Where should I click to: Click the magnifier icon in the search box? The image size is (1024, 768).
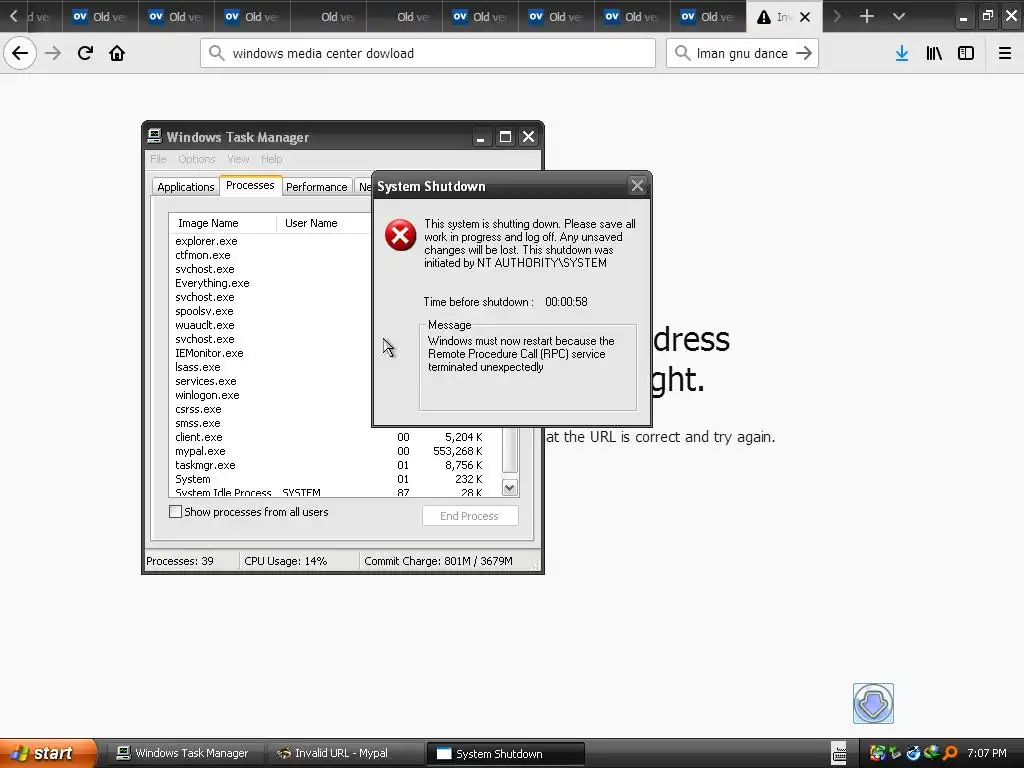[x=682, y=53]
